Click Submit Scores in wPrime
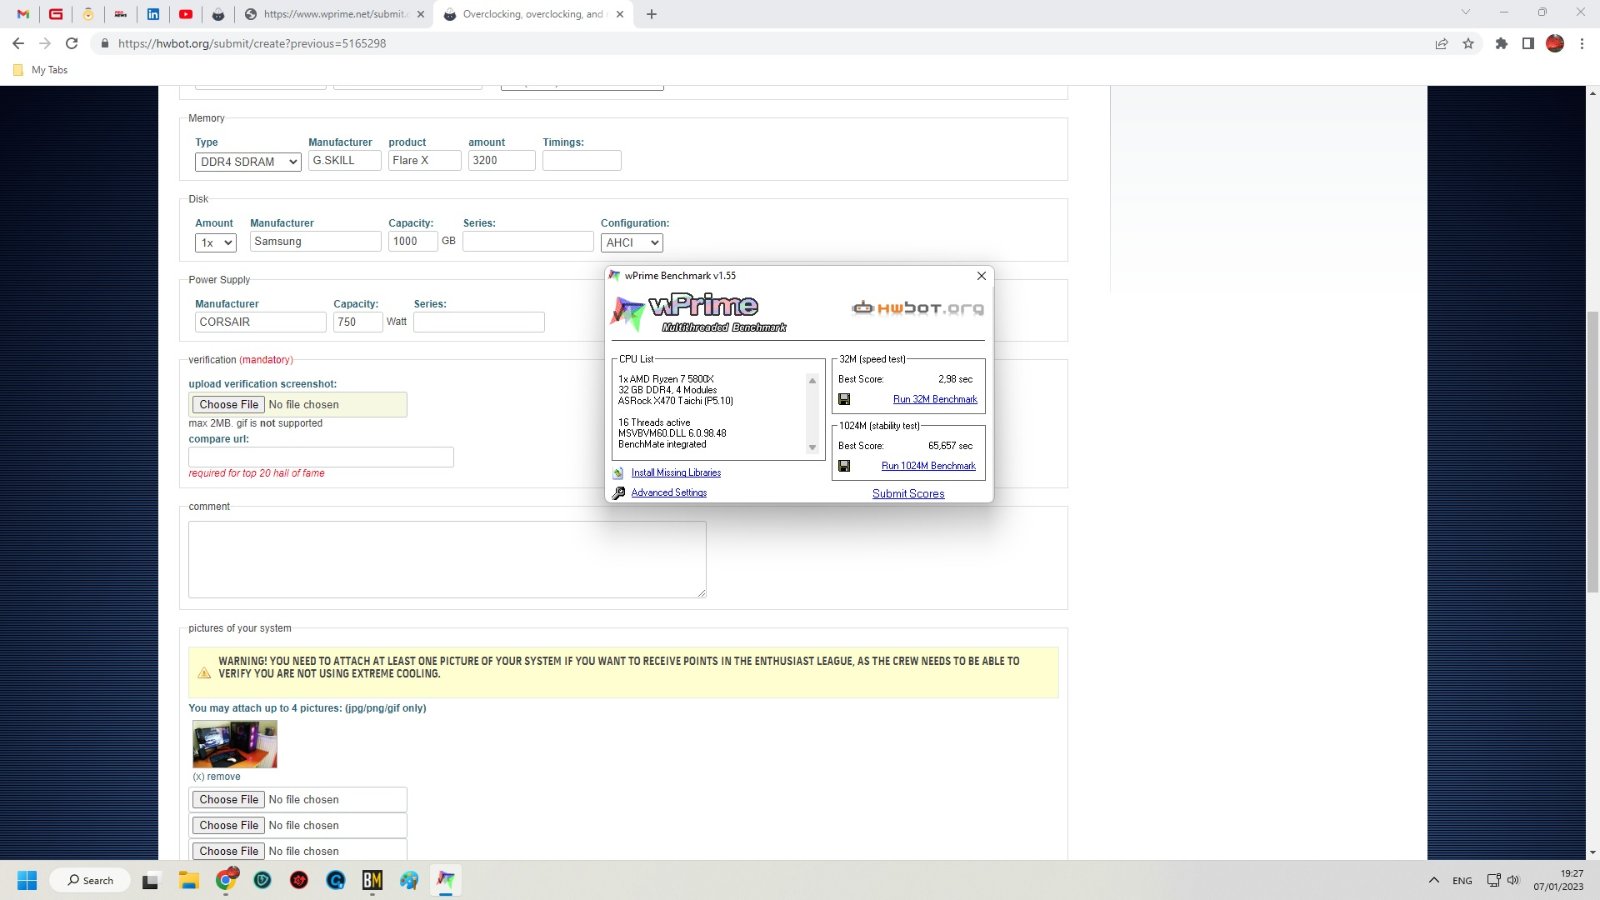Screen dimensions: 1600x900 [x=908, y=494]
